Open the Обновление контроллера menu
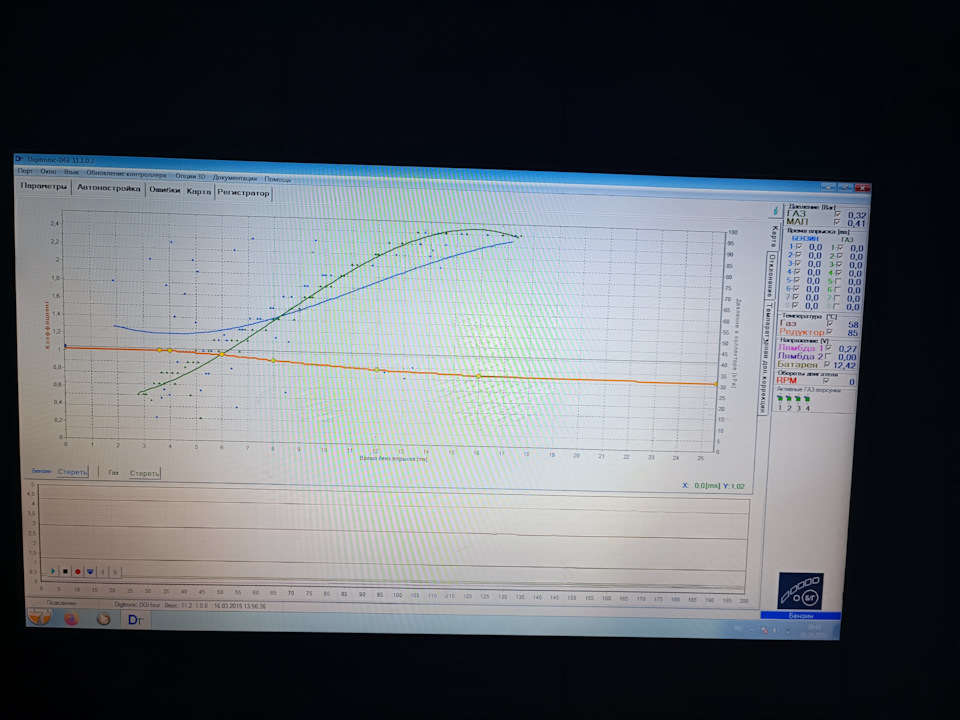Viewport: 960px width, 720px height. tap(126, 174)
